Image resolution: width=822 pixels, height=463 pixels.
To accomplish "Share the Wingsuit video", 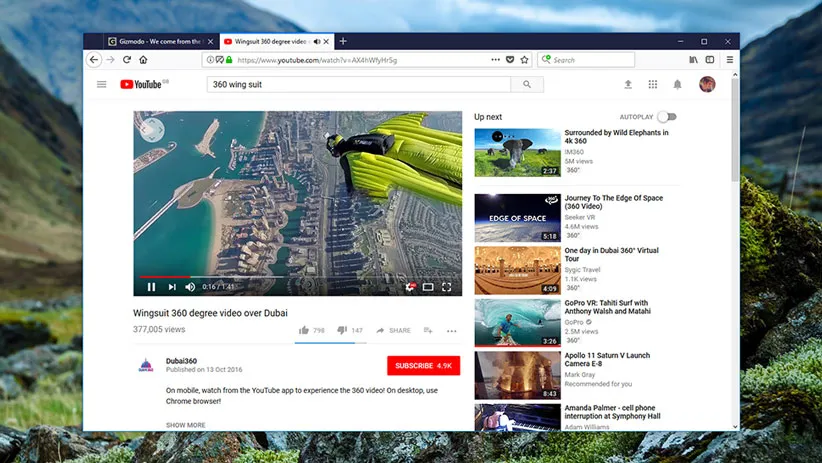I will tap(394, 330).
